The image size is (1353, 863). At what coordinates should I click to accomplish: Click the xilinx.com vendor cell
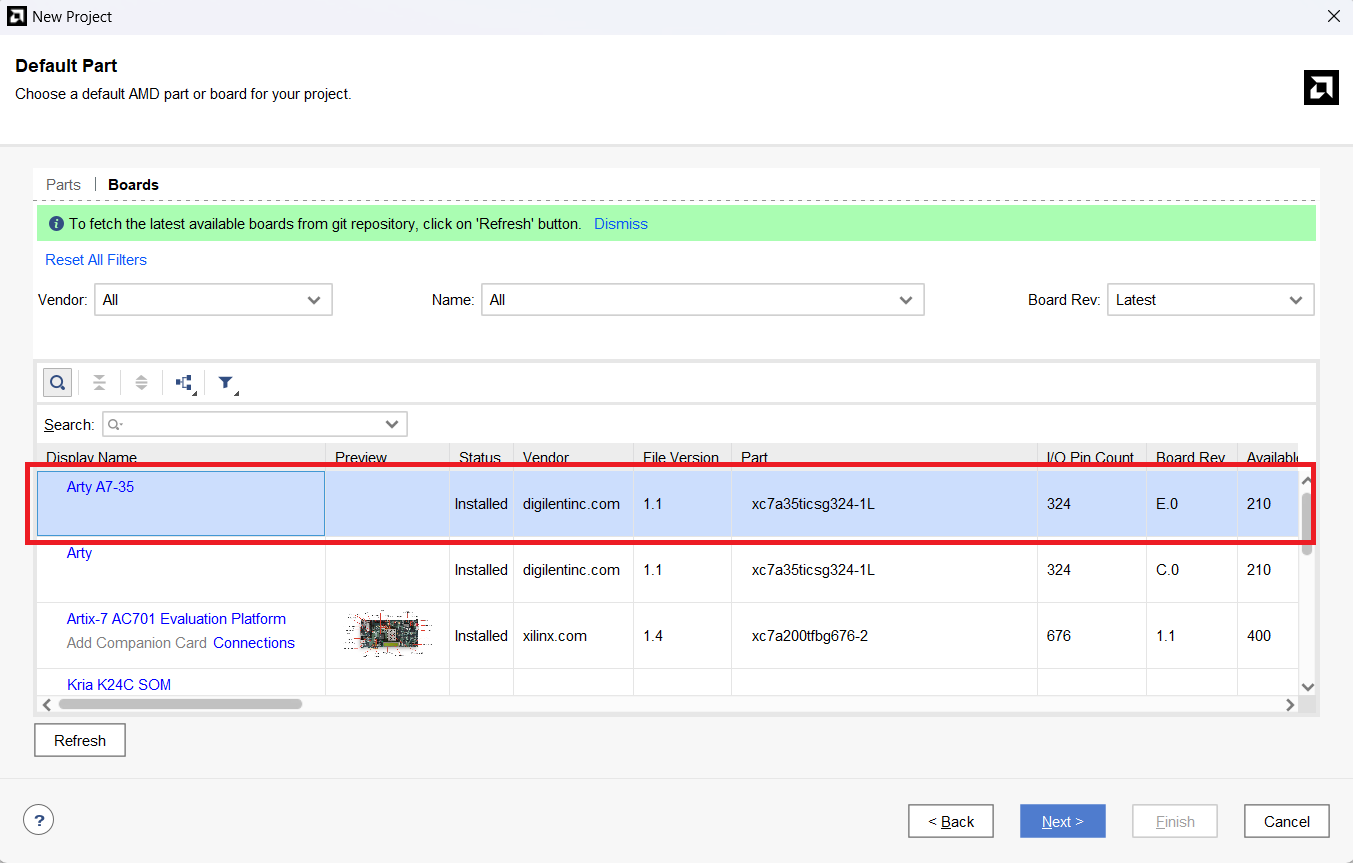click(555, 636)
